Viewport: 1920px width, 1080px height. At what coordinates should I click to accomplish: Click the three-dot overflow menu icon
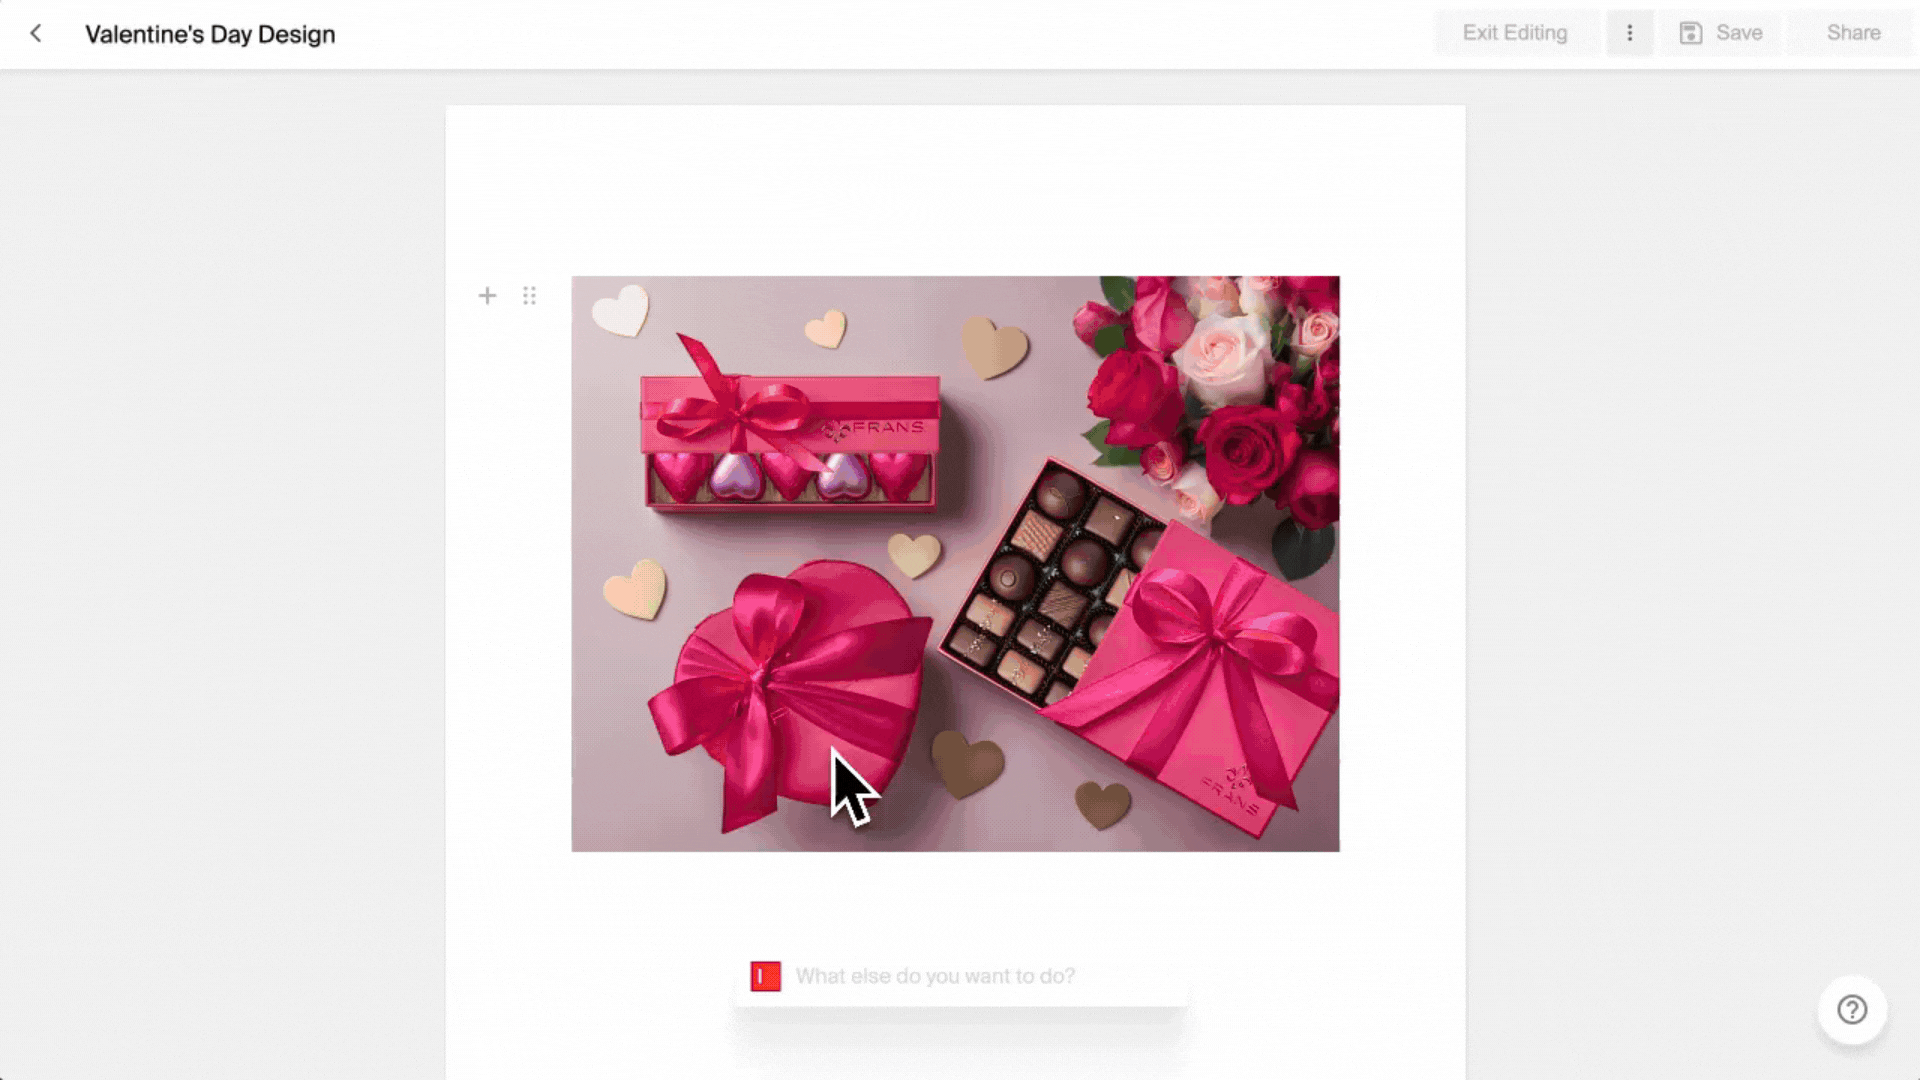[x=1629, y=32]
